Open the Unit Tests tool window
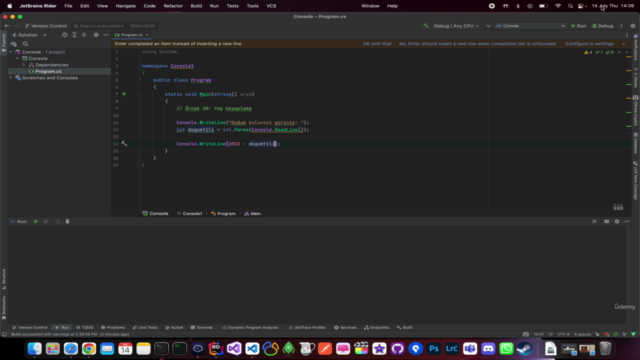This screenshot has width=640, height=360. click(145, 327)
